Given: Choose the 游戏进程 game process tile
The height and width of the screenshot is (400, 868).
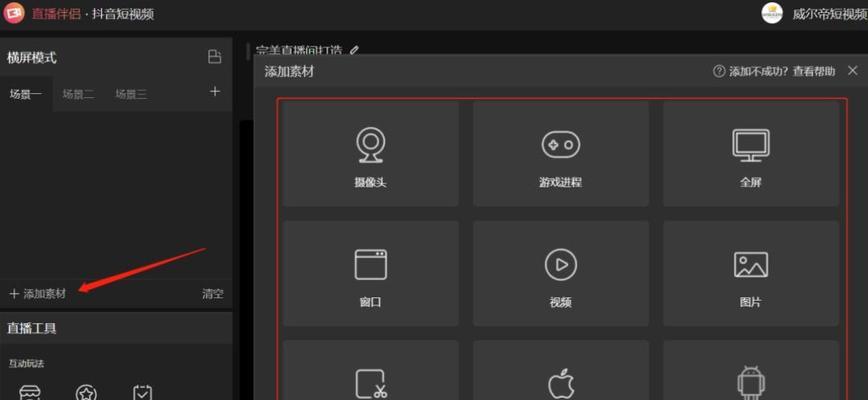Looking at the screenshot, I should click(561, 153).
